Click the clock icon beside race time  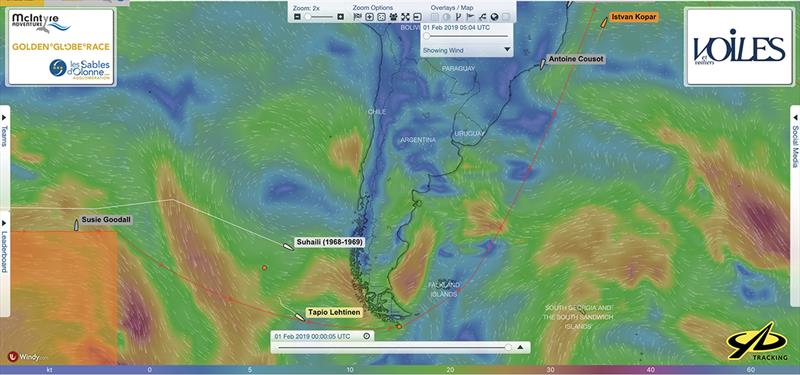(366, 336)
